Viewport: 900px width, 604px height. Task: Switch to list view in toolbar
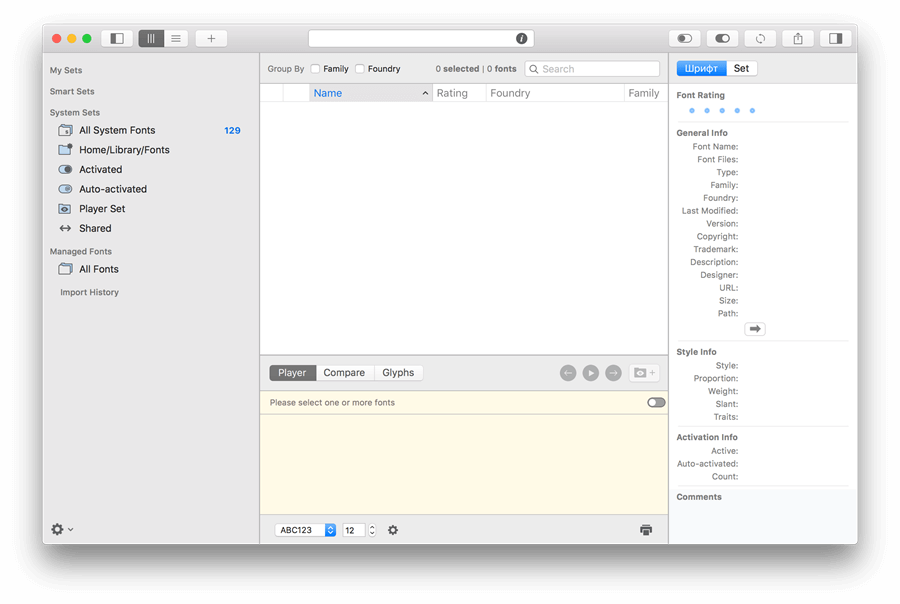[176, 38]
